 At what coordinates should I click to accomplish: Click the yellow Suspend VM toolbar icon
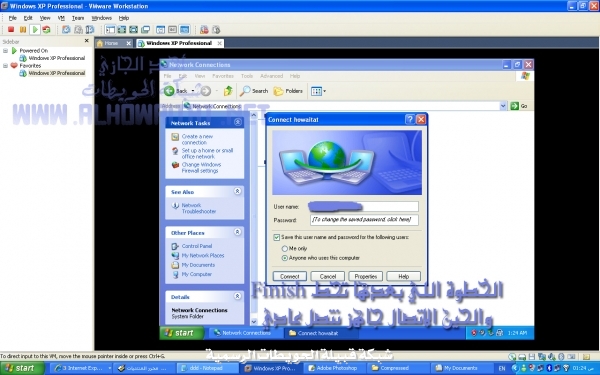tap(23, 29)
